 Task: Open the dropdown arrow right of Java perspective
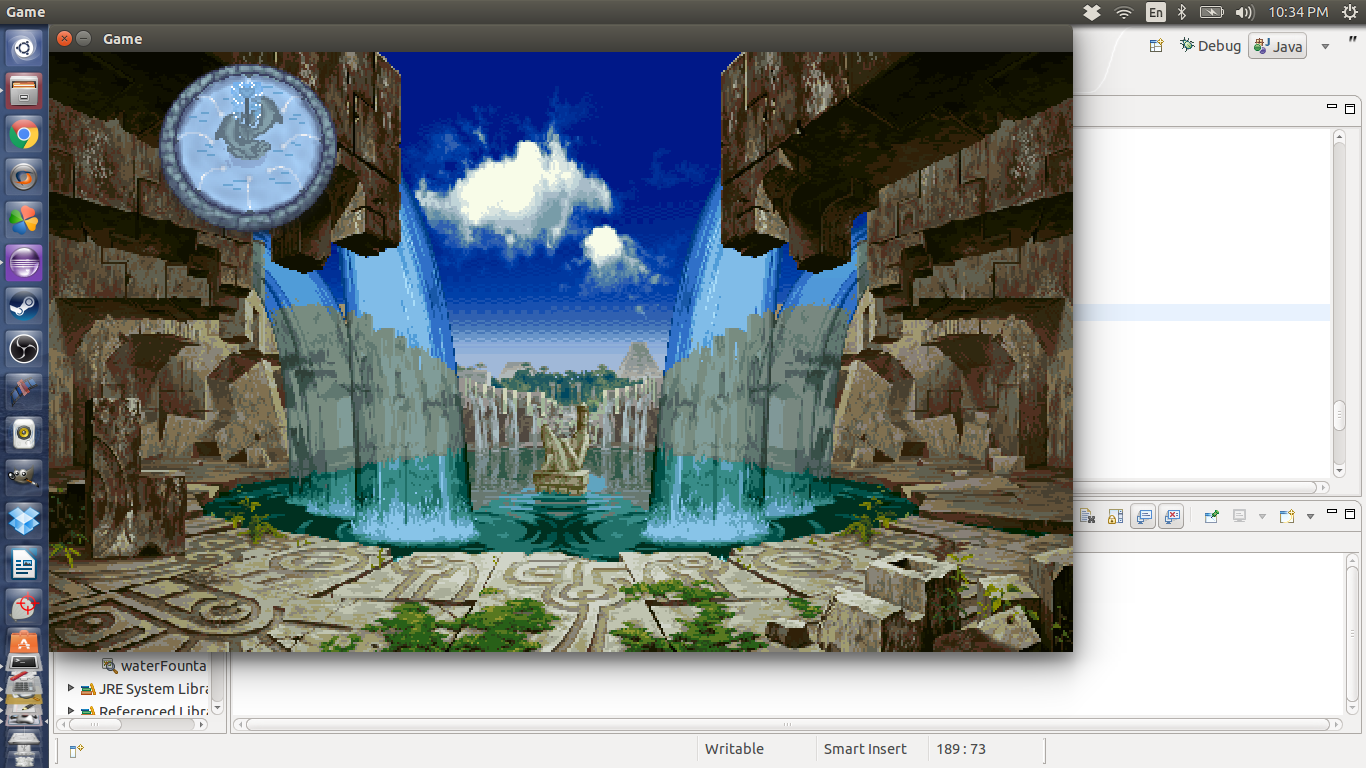click(1326, 46)
